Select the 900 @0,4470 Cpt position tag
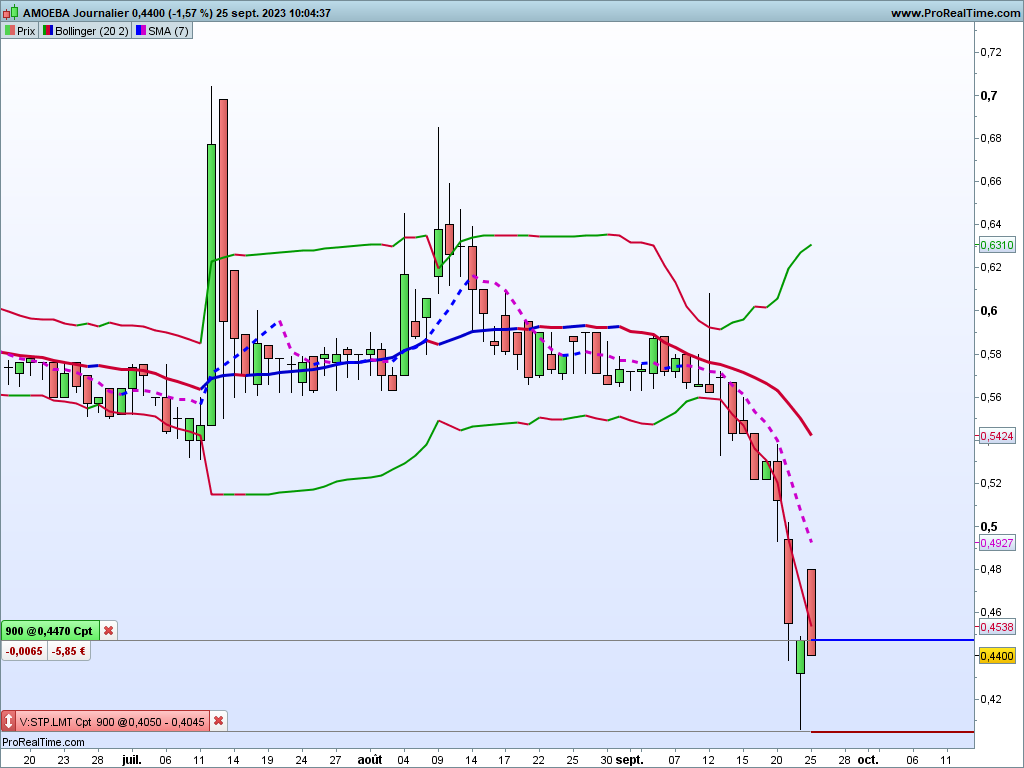 (x=50, y=631)
